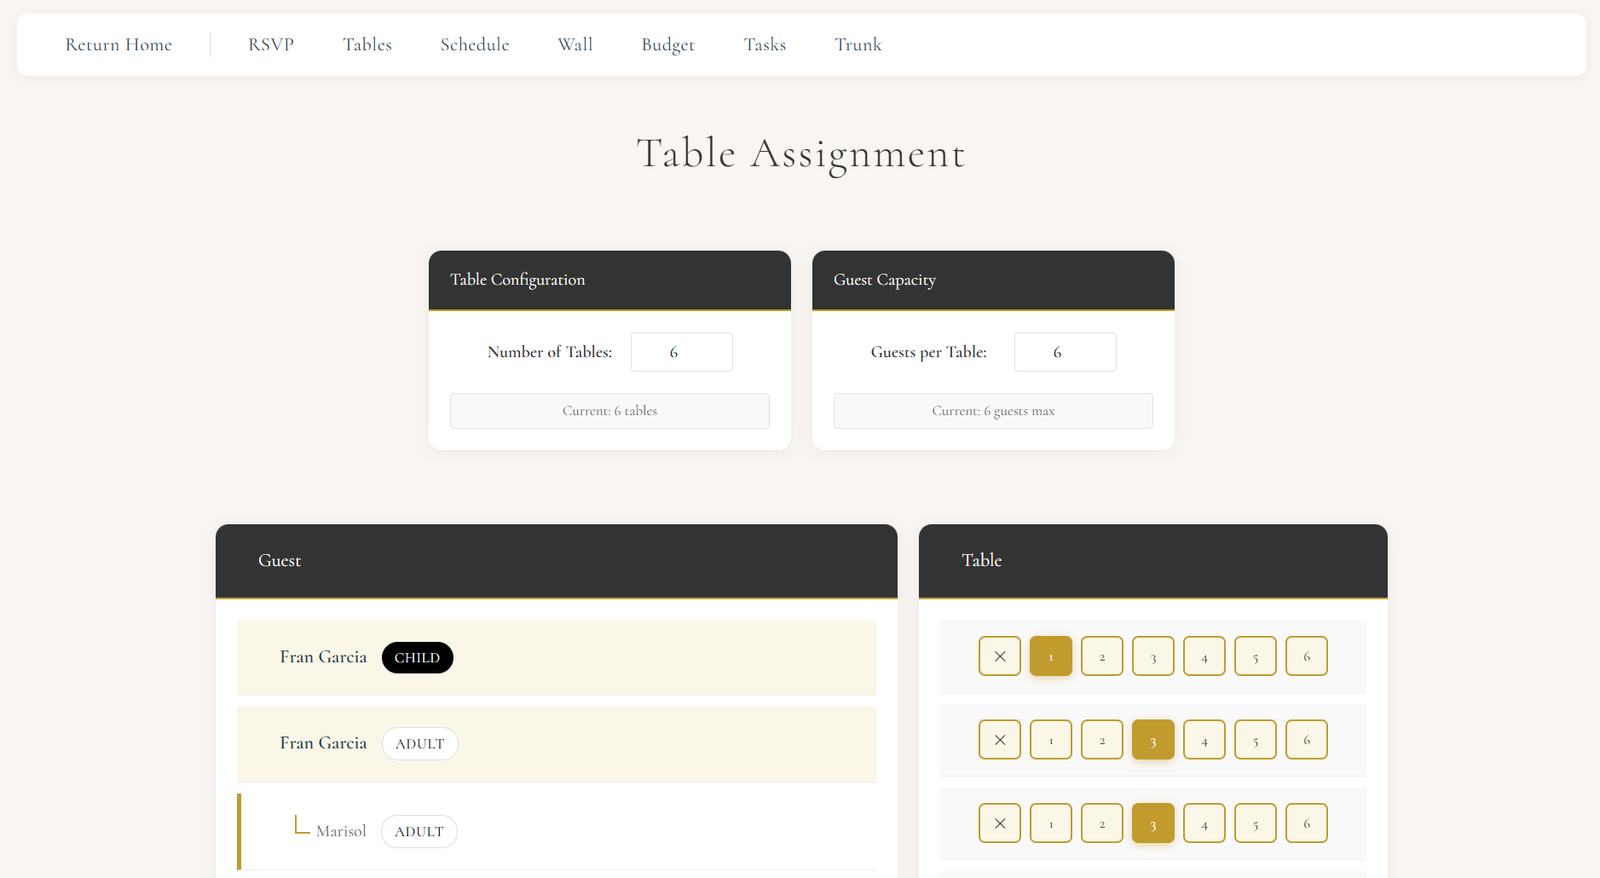This screenshot has height=878, width=1600.
Task: Assign child Fran Garcia to table 6
Action: (1306, 656)
